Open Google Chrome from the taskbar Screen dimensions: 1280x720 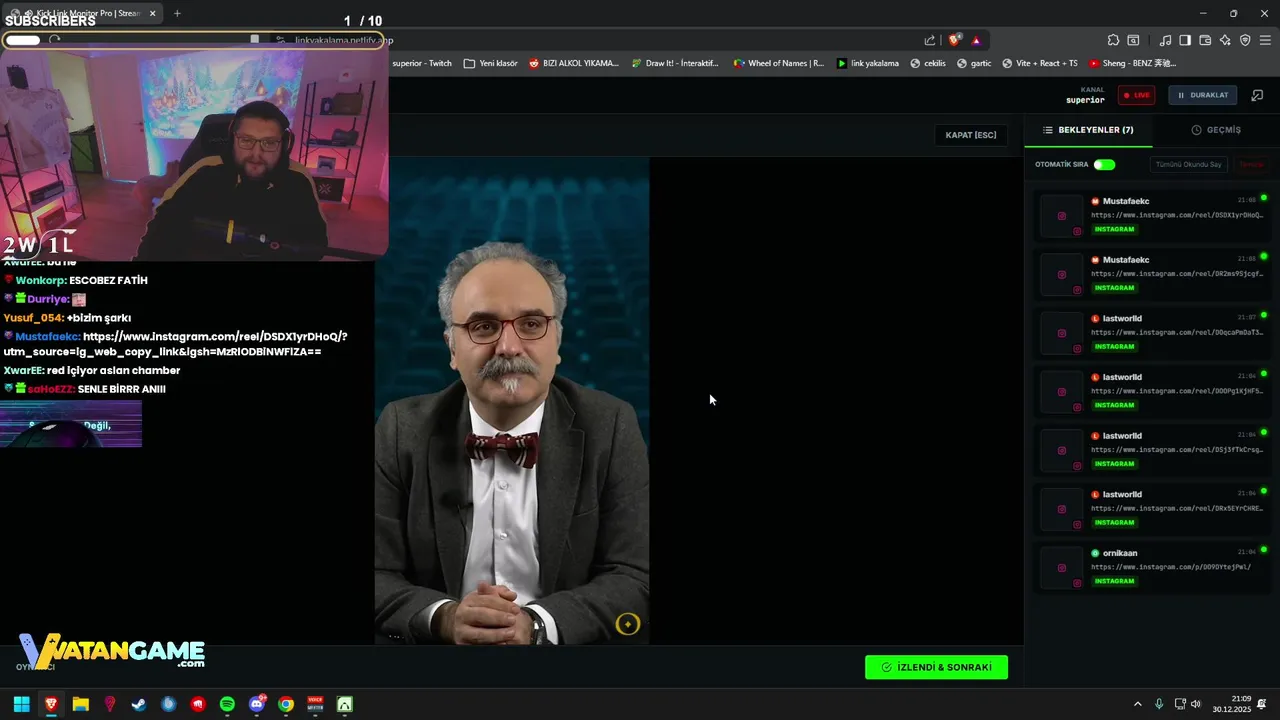click(286, 704)
